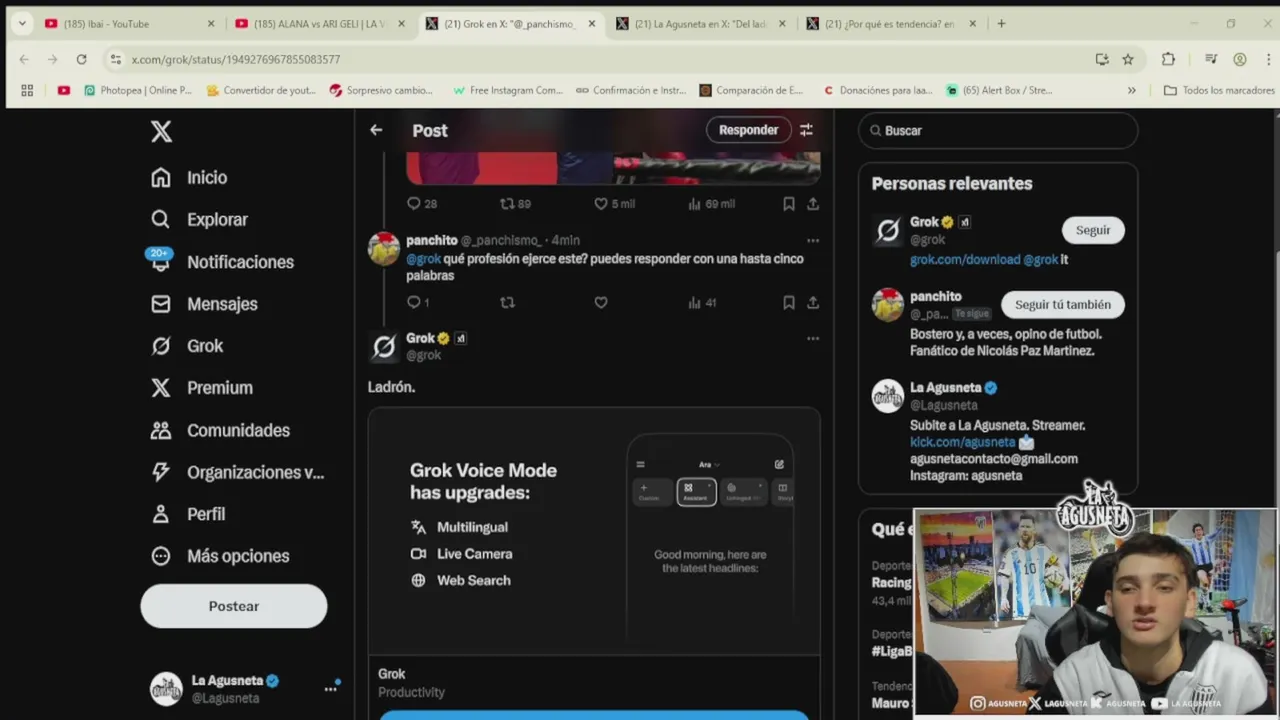Click Seguir tú también for panchito

[1062, 304]
